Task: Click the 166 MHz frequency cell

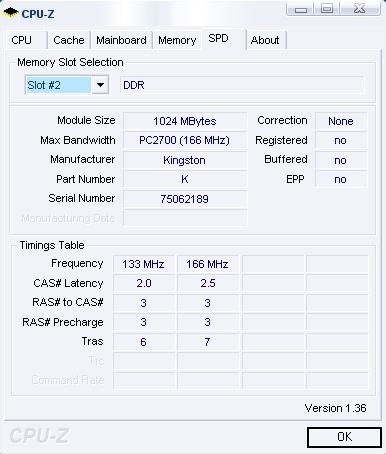Action: pyautogui.click(x=207, y=264)
